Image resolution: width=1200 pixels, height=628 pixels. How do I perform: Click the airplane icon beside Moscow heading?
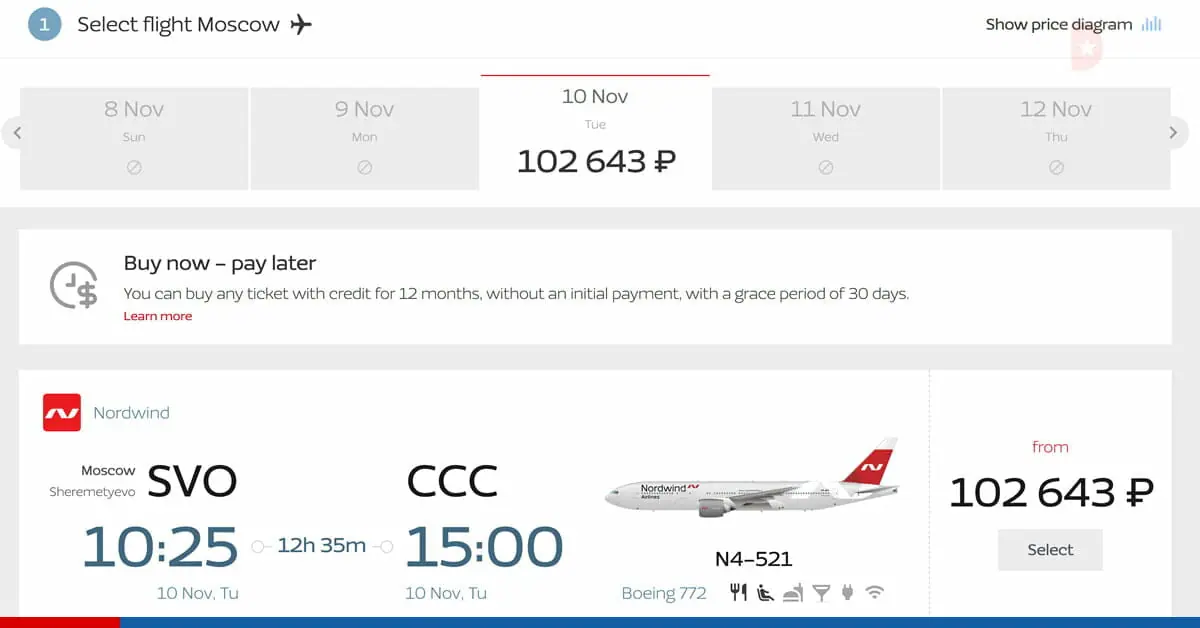(x=301, y=25)
